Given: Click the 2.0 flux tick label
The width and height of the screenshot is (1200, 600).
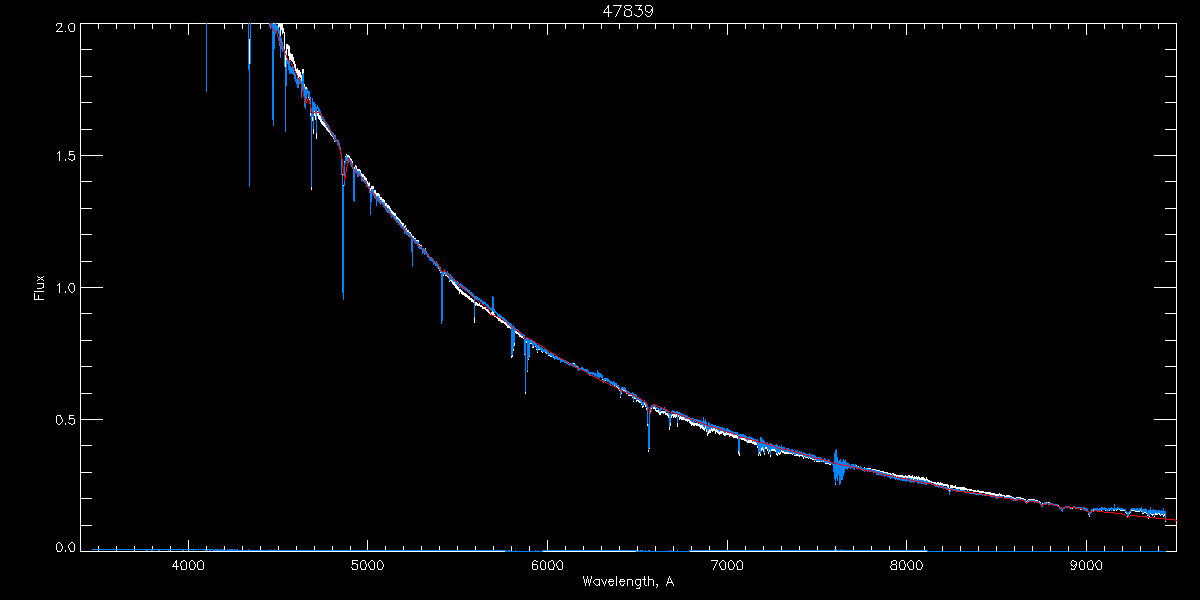Looking at the screenshot, I should point(65,27).
